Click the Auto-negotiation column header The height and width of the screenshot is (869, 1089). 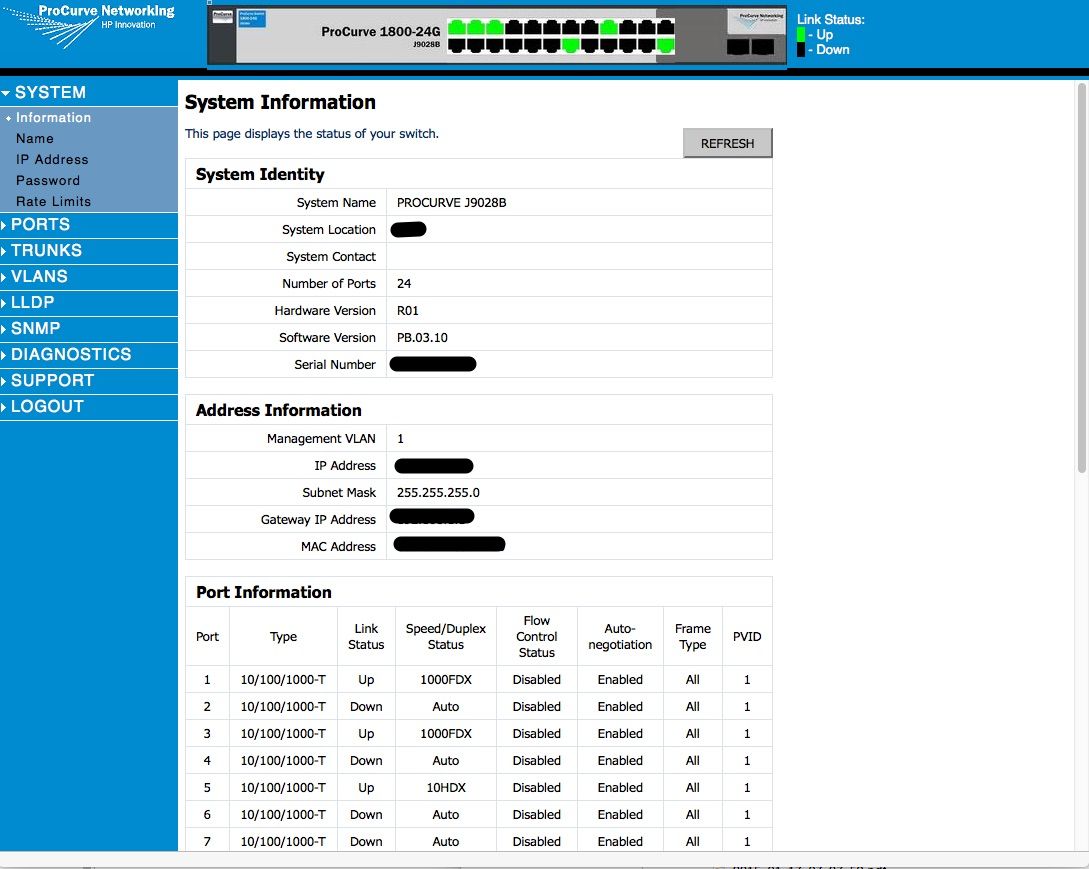coord(620,636)
